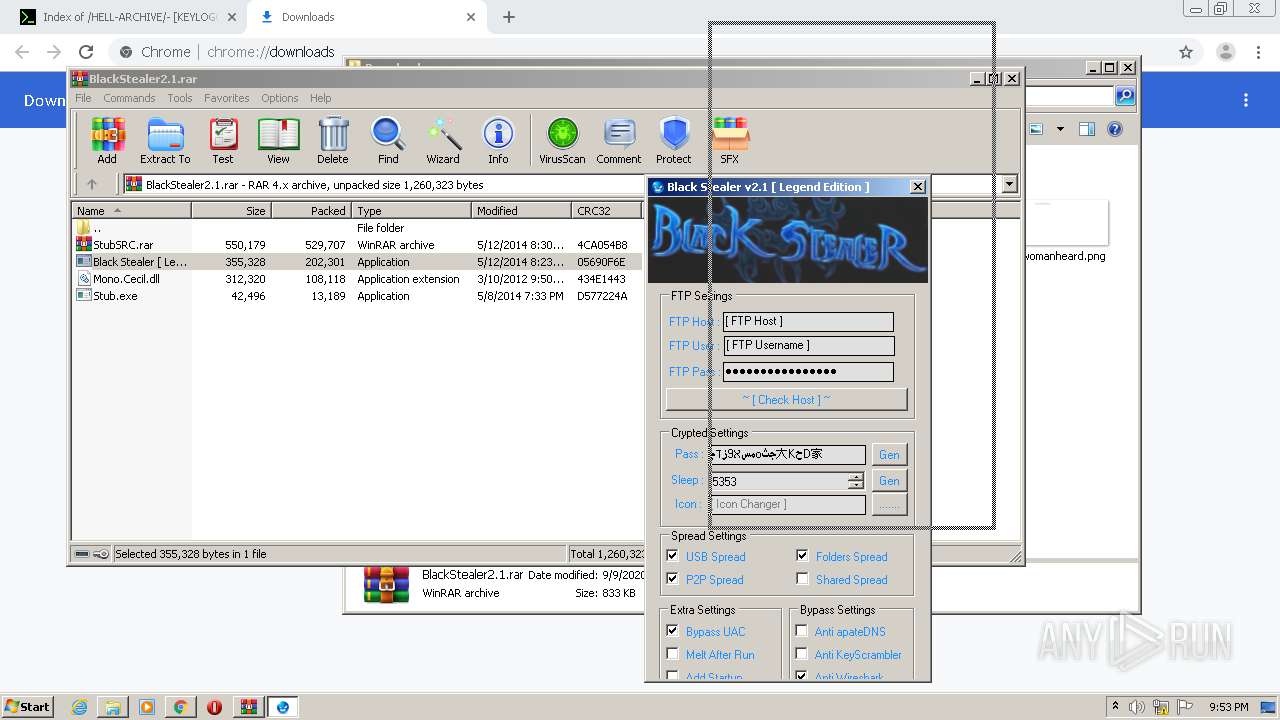The width and height of the screenshot is (1280, 720).
Task: Open the WinRAR Tools menu
Action: (180, 98)
